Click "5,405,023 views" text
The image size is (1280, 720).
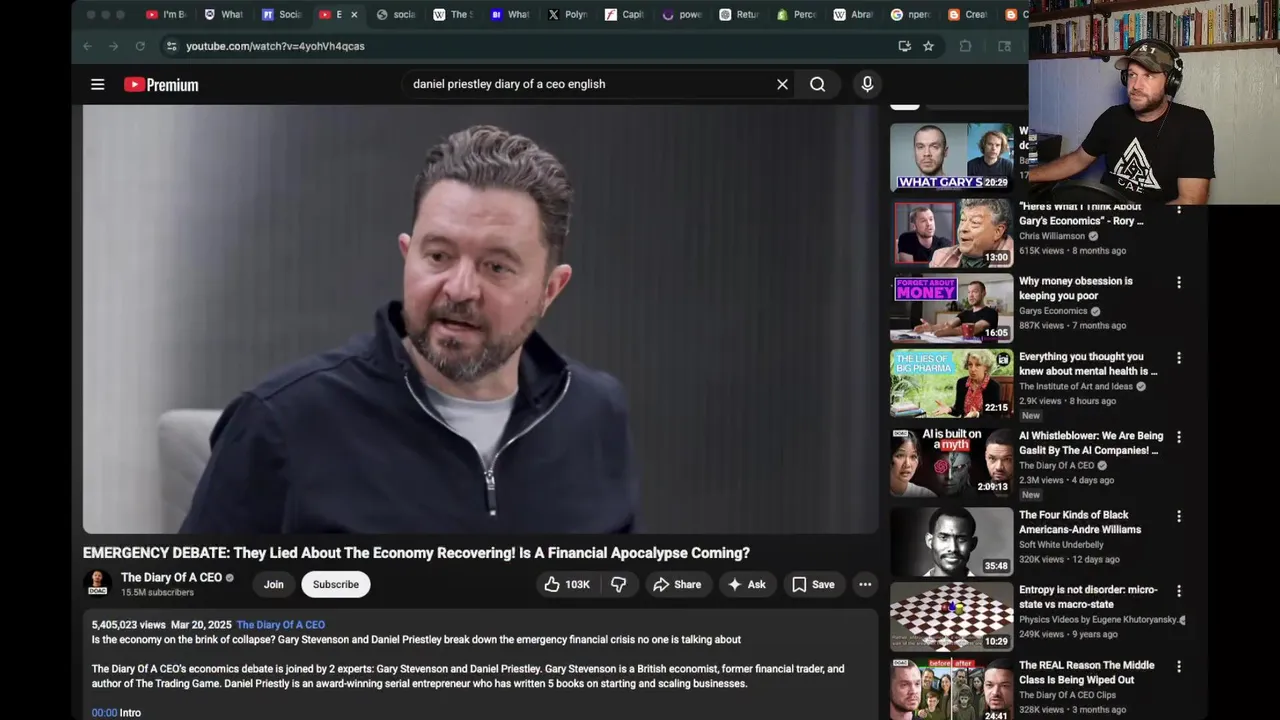pyautogui.click(x=129, y=625)
